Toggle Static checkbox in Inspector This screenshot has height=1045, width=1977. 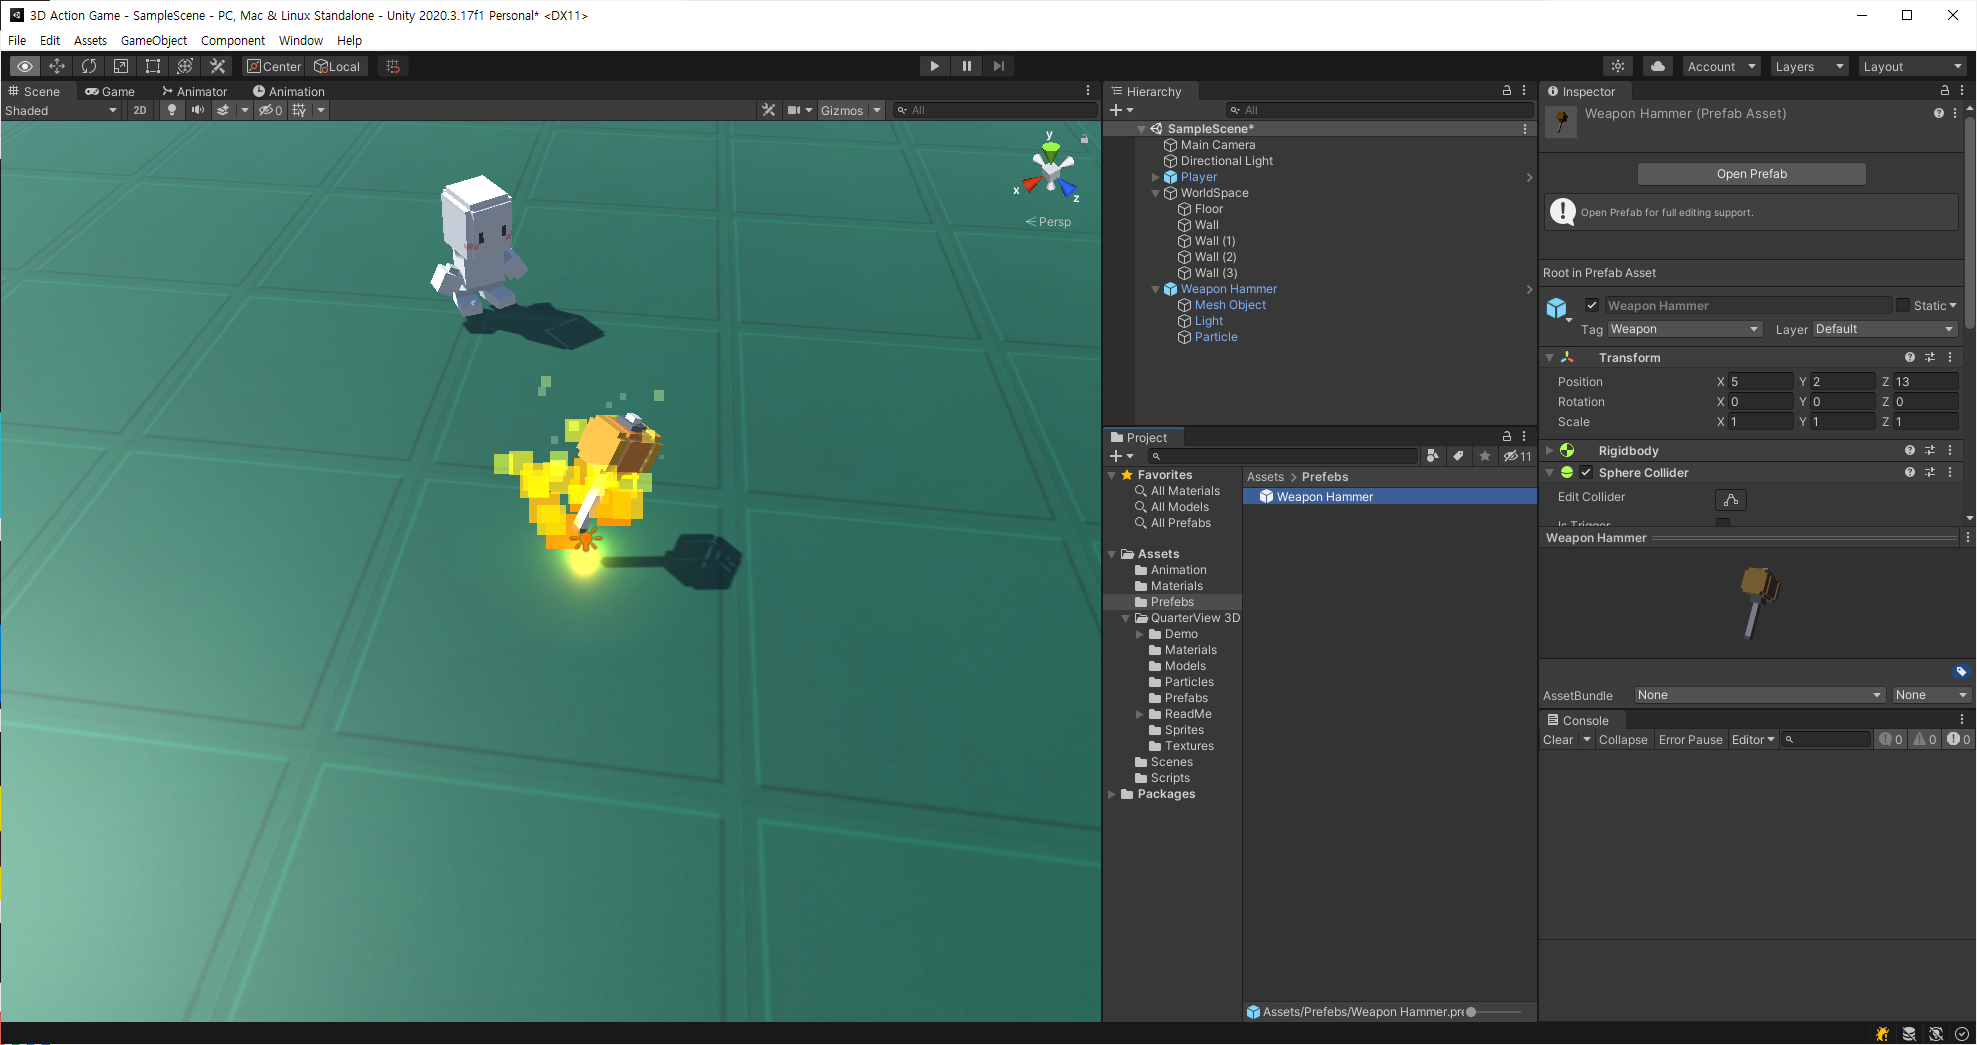click(1903, 306)
